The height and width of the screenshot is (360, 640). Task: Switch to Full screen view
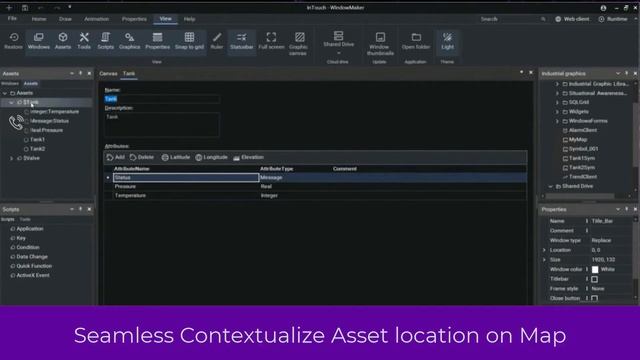point(271,41)
